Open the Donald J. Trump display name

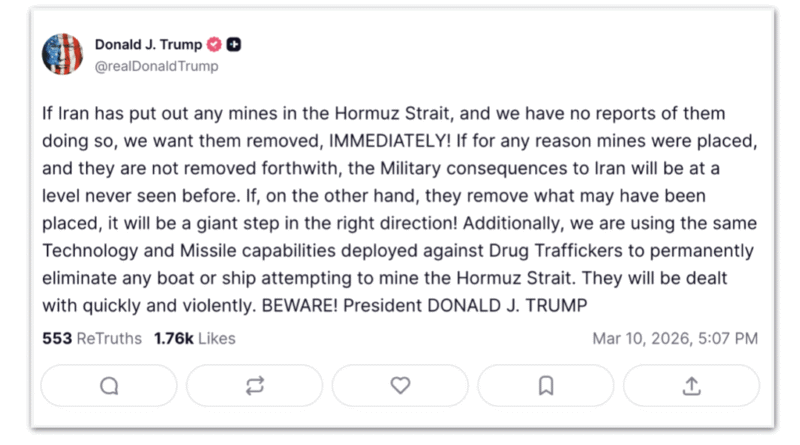(148, 45)
